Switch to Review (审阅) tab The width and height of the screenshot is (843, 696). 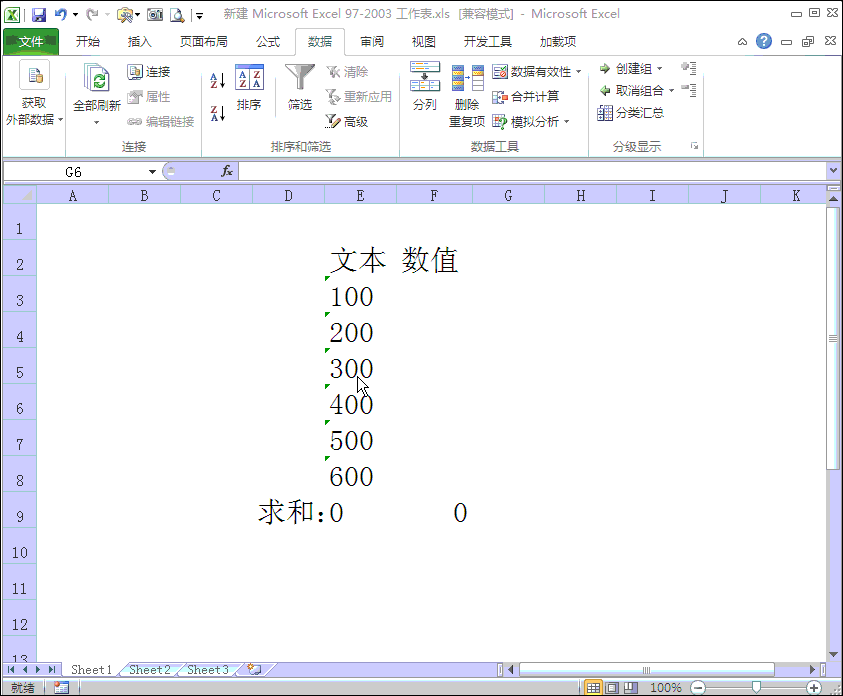(x=372, y=41)
